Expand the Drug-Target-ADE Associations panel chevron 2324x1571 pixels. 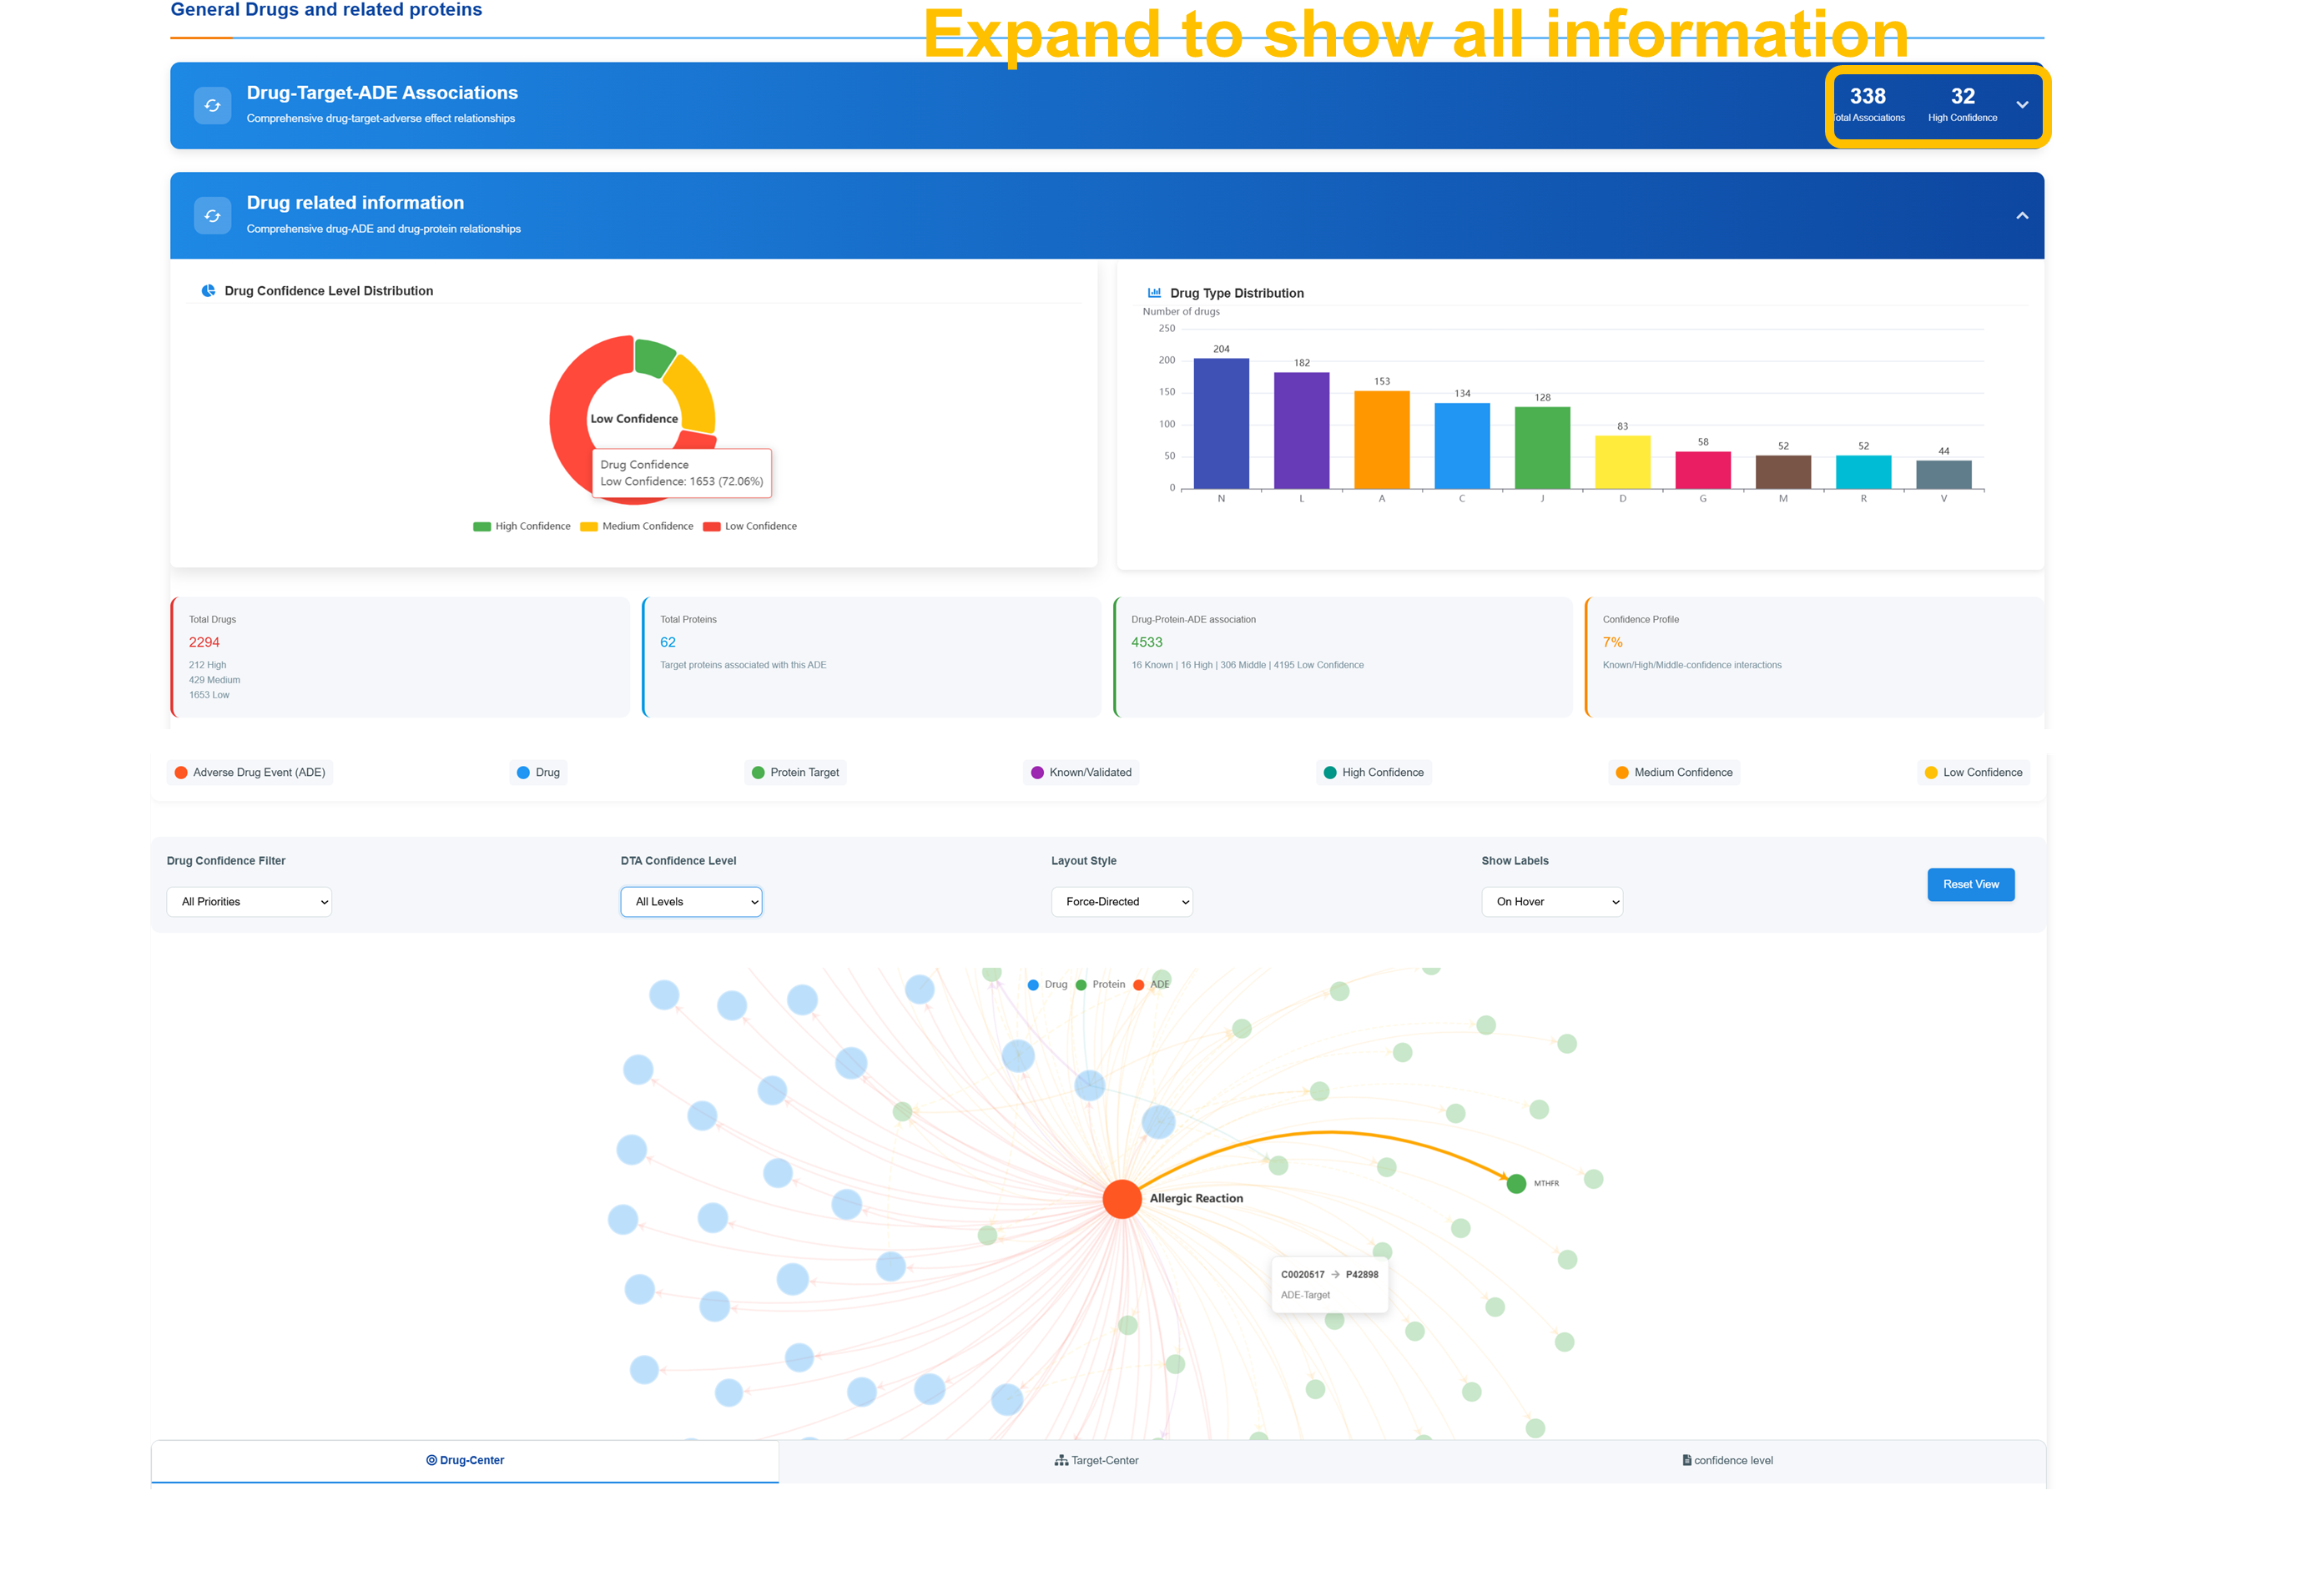[x=2021, y=105]
